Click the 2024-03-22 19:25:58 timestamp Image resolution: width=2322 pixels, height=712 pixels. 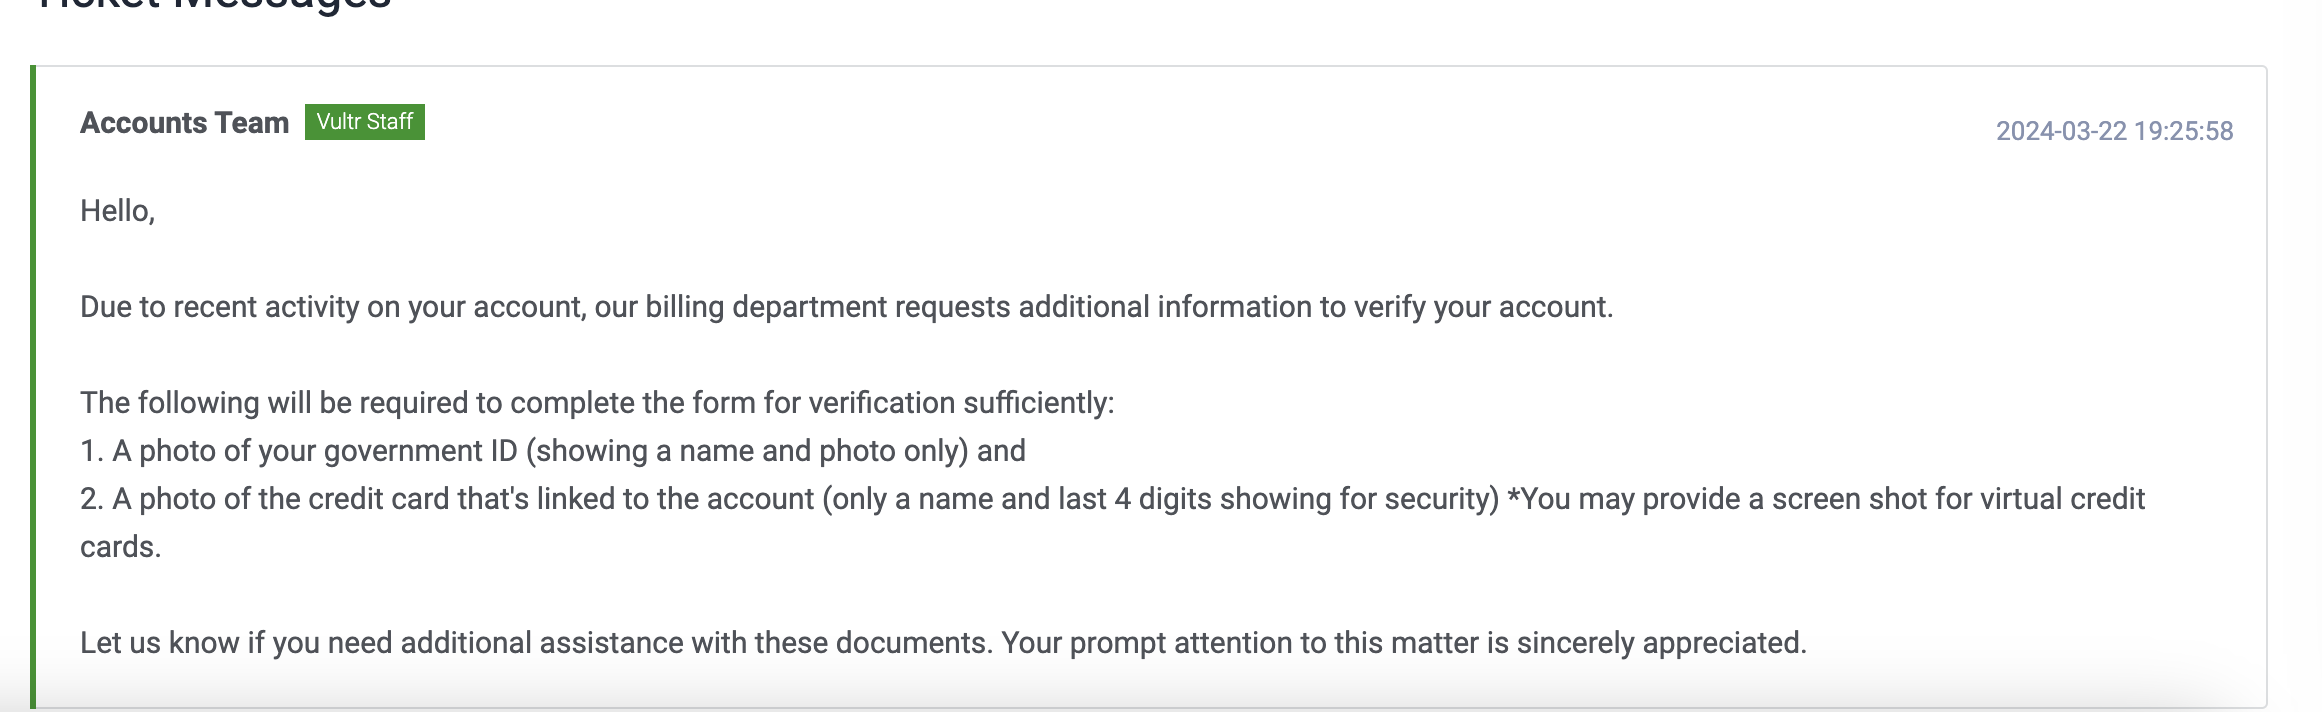(2114, 131)
